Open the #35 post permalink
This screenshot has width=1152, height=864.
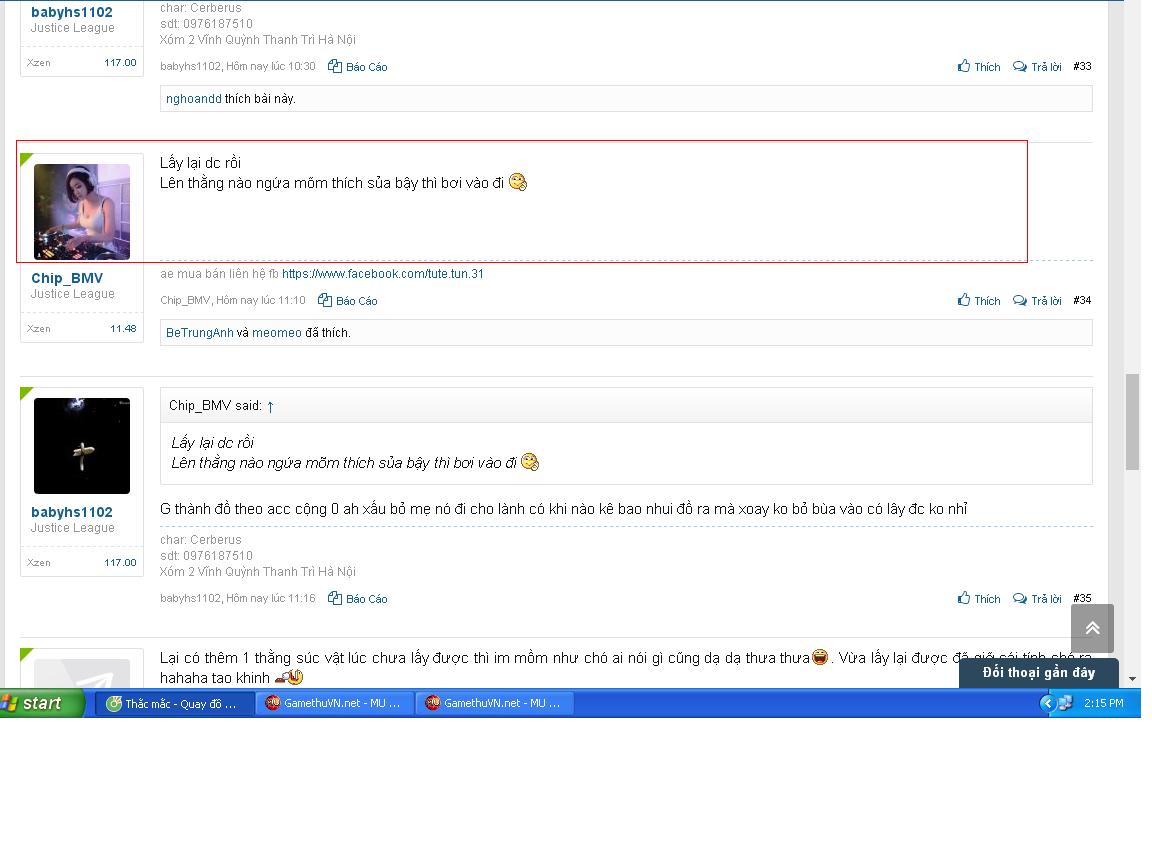(1082, 598)
